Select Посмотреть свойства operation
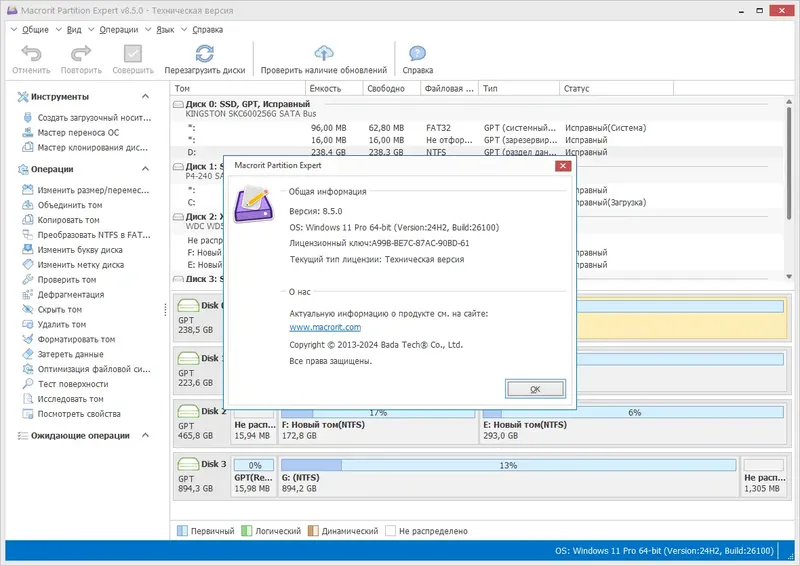800x566 pixels. [71, 414]
